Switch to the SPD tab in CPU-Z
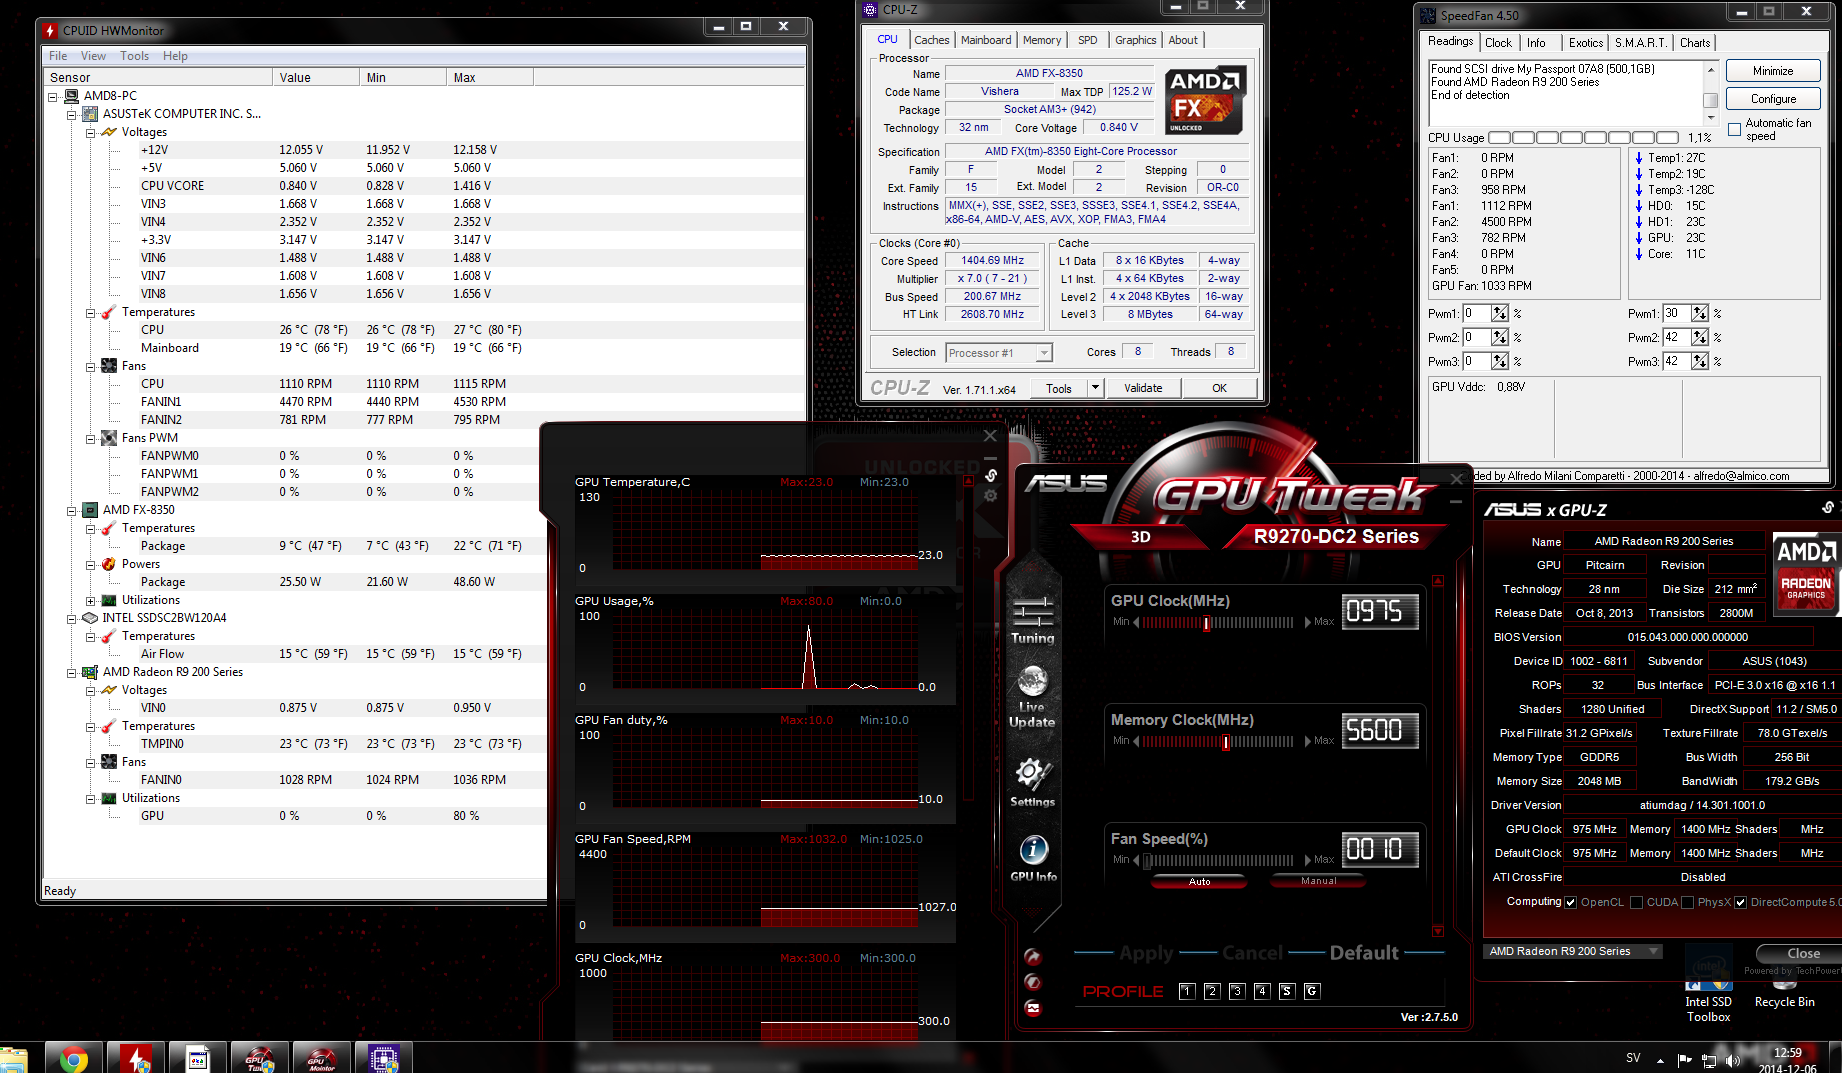The height and width of the screenshot is (1073, 1842). tap(1087, 40)
